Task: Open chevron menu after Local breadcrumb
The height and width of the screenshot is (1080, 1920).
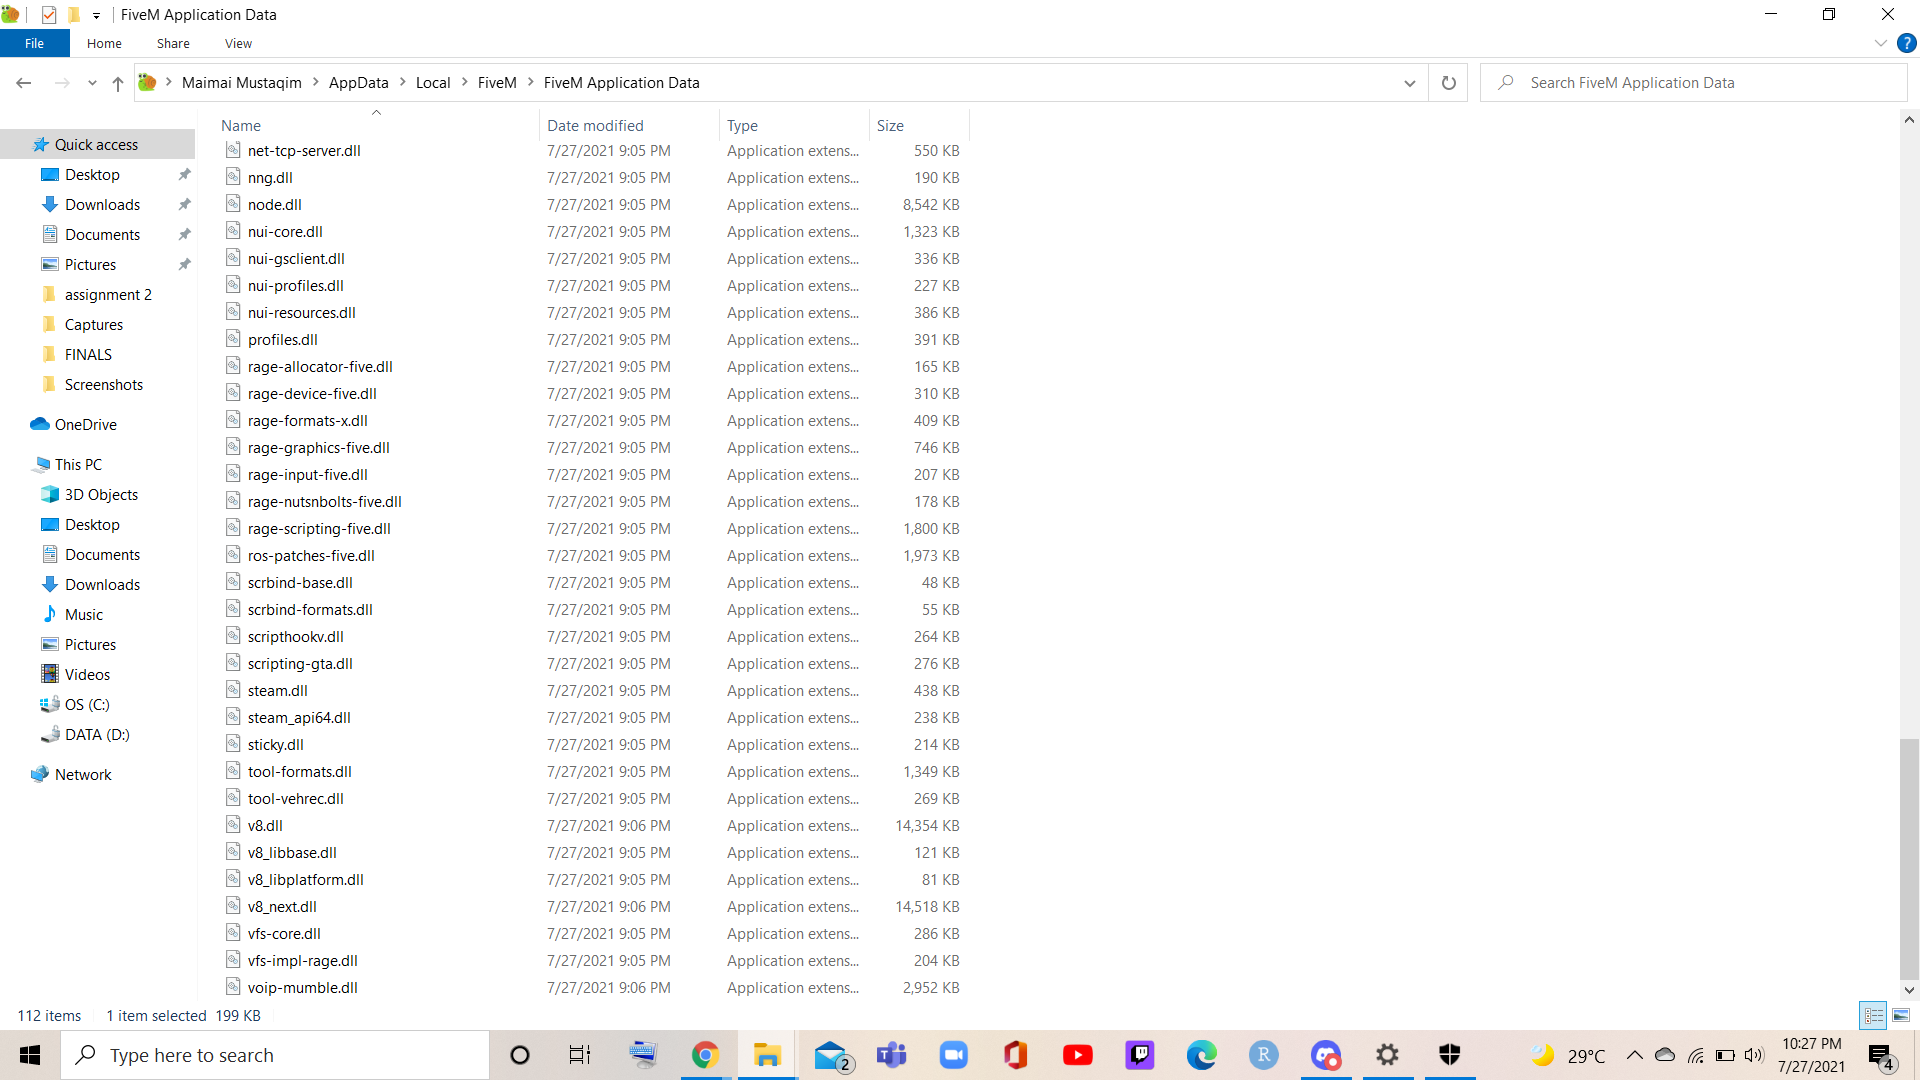Action: [x=465, y=83]
